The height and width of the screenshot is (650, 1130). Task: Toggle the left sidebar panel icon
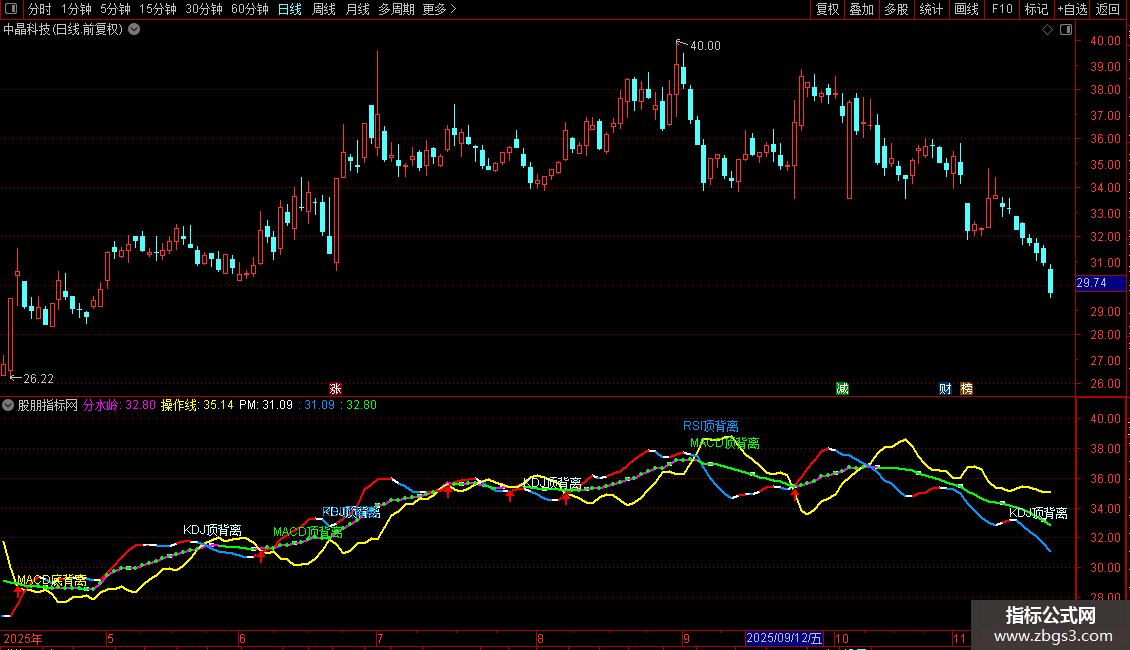pyautogui.click(x=11, y=9)
